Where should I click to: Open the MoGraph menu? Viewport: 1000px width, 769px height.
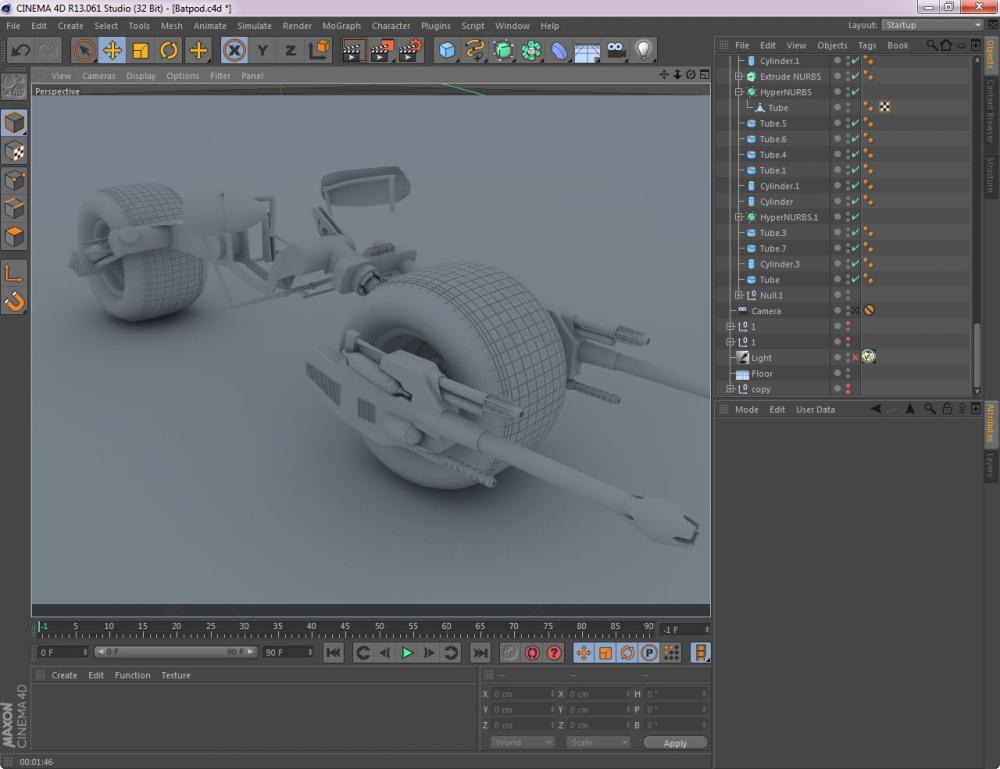341,26
